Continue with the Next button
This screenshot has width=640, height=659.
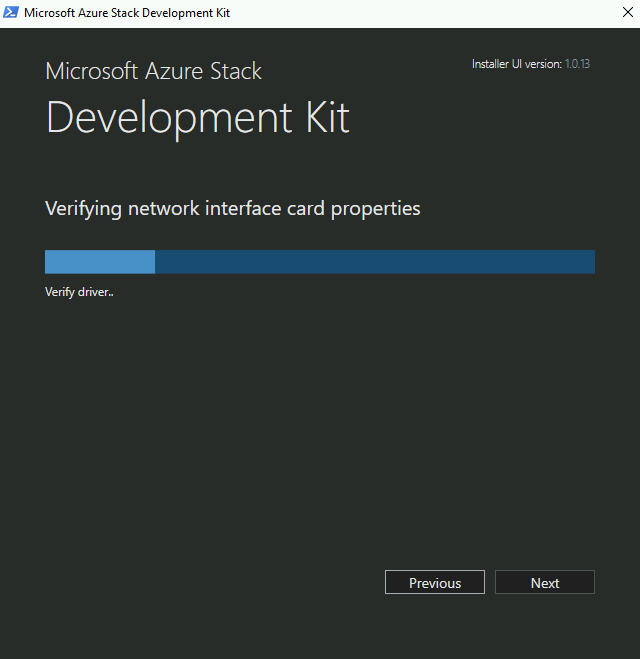[x=545, y=582]
